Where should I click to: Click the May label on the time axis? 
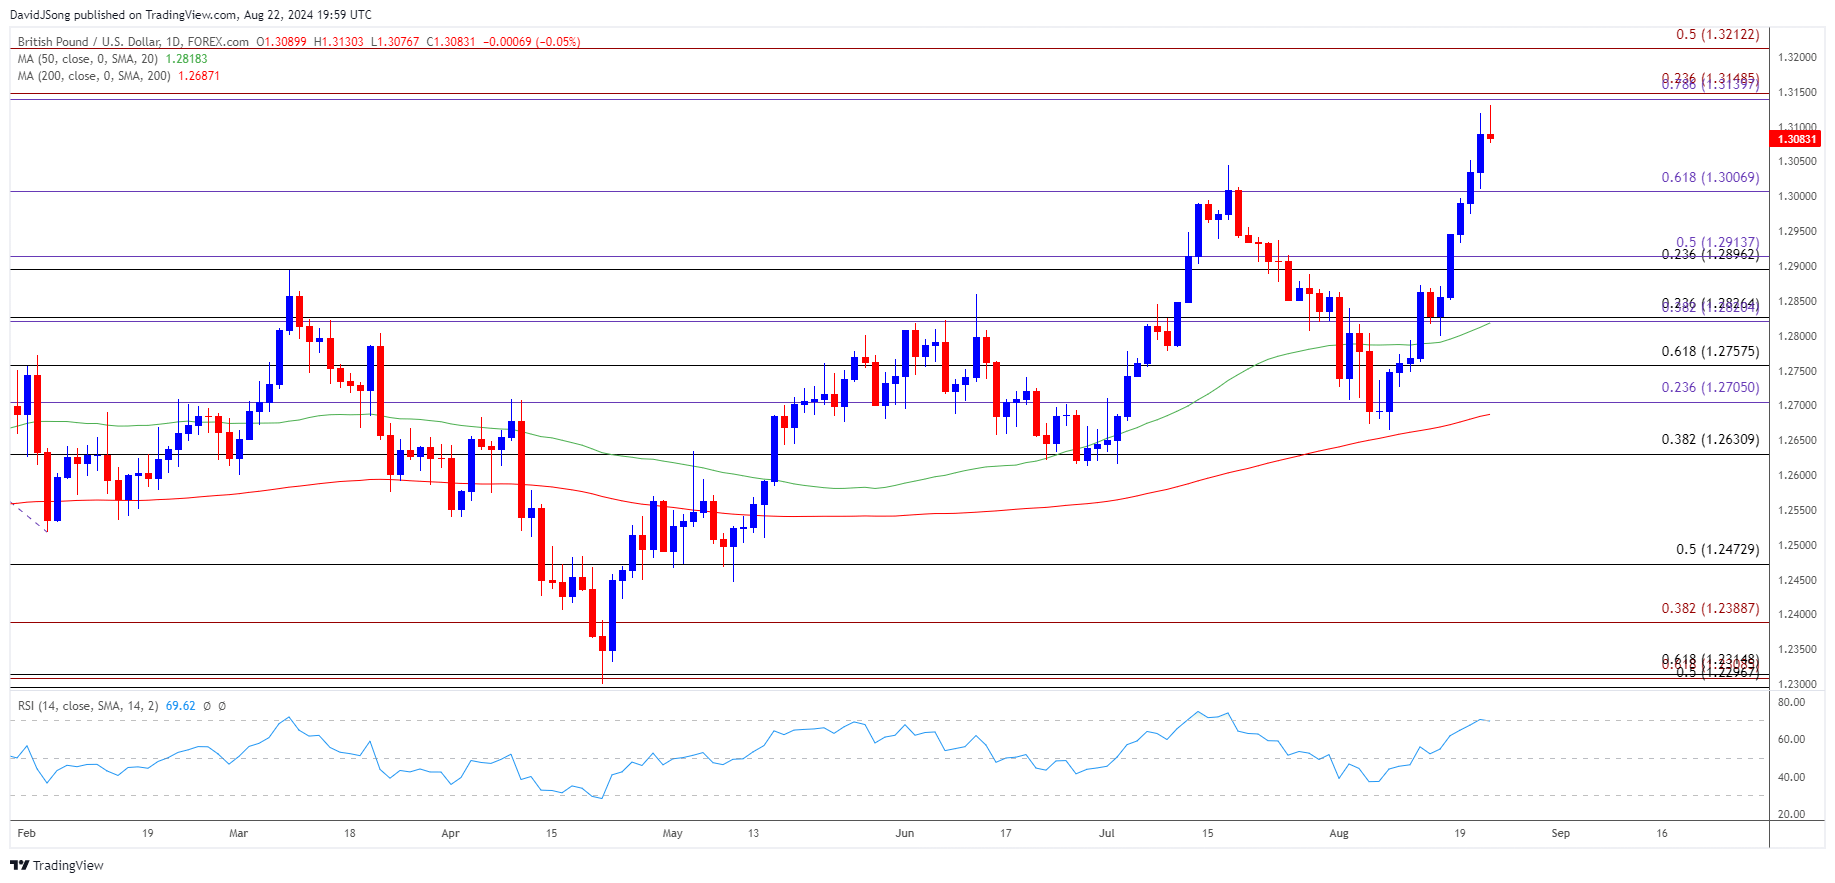673,834
